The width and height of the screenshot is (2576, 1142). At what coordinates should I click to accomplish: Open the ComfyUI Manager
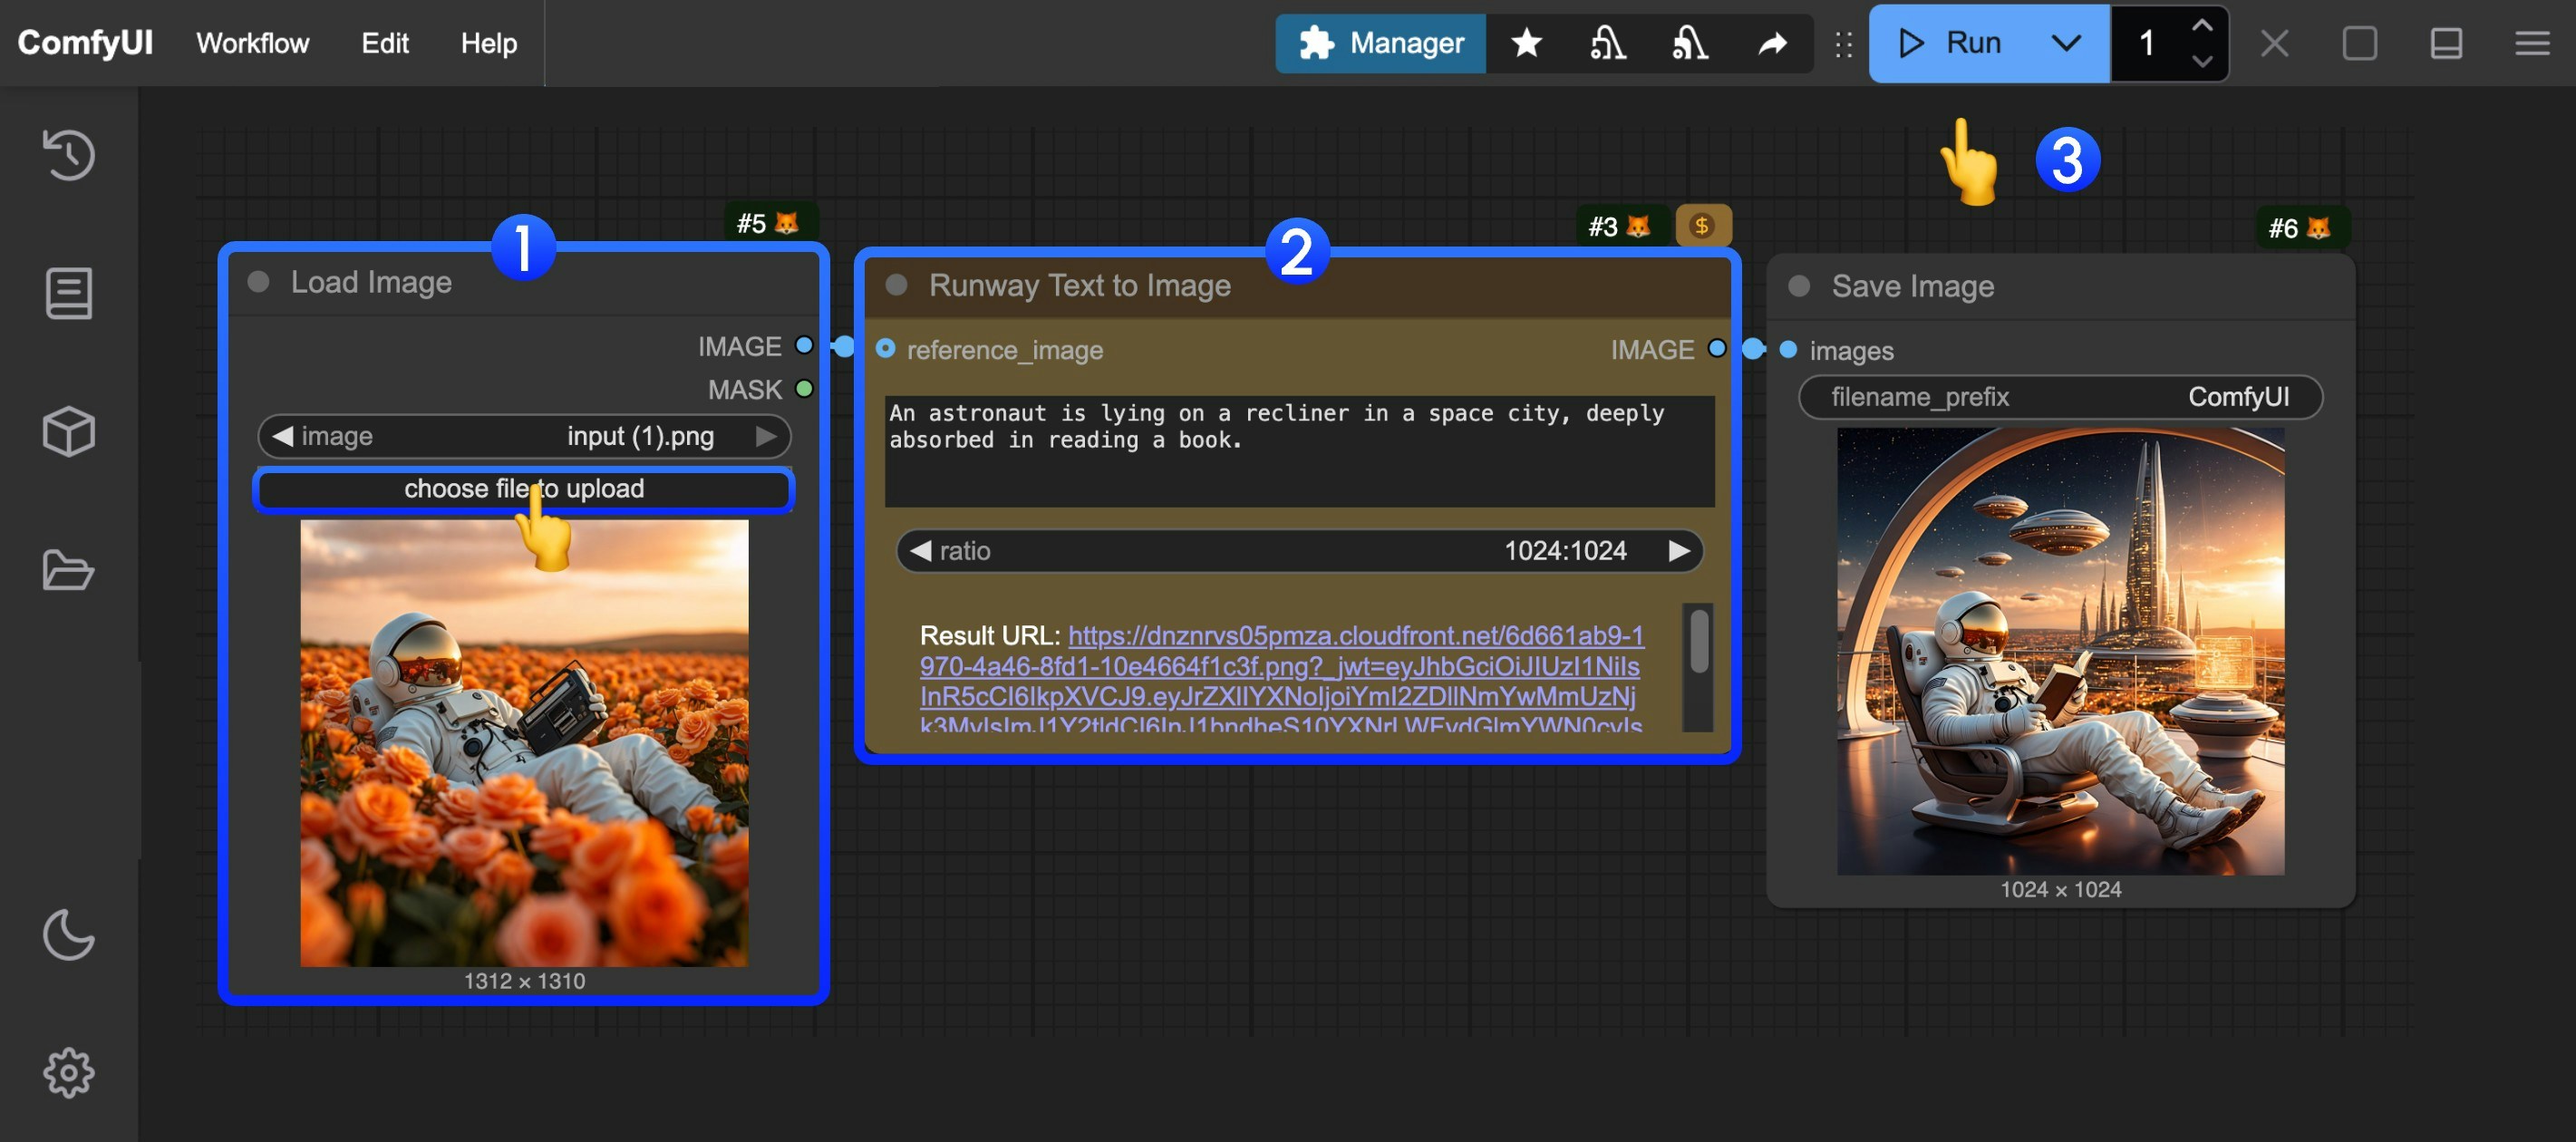coord(1380,43)
